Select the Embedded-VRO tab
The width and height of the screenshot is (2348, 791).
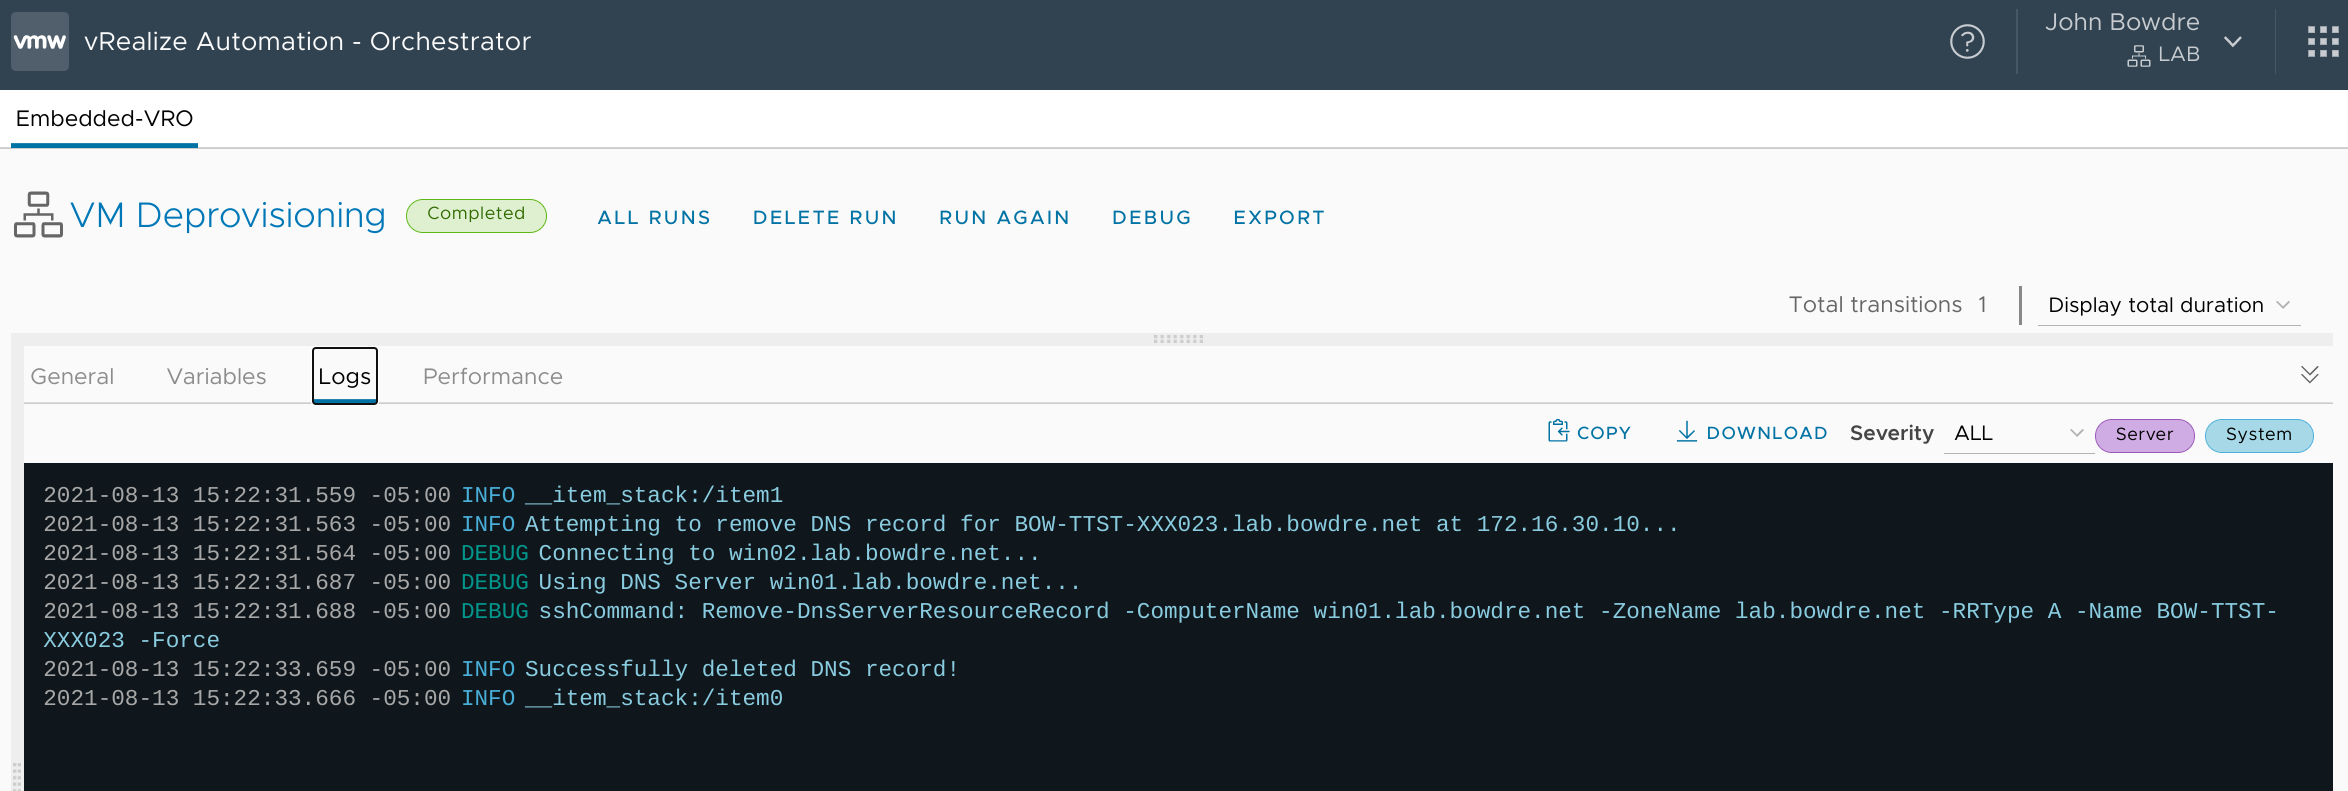point(104,118)
